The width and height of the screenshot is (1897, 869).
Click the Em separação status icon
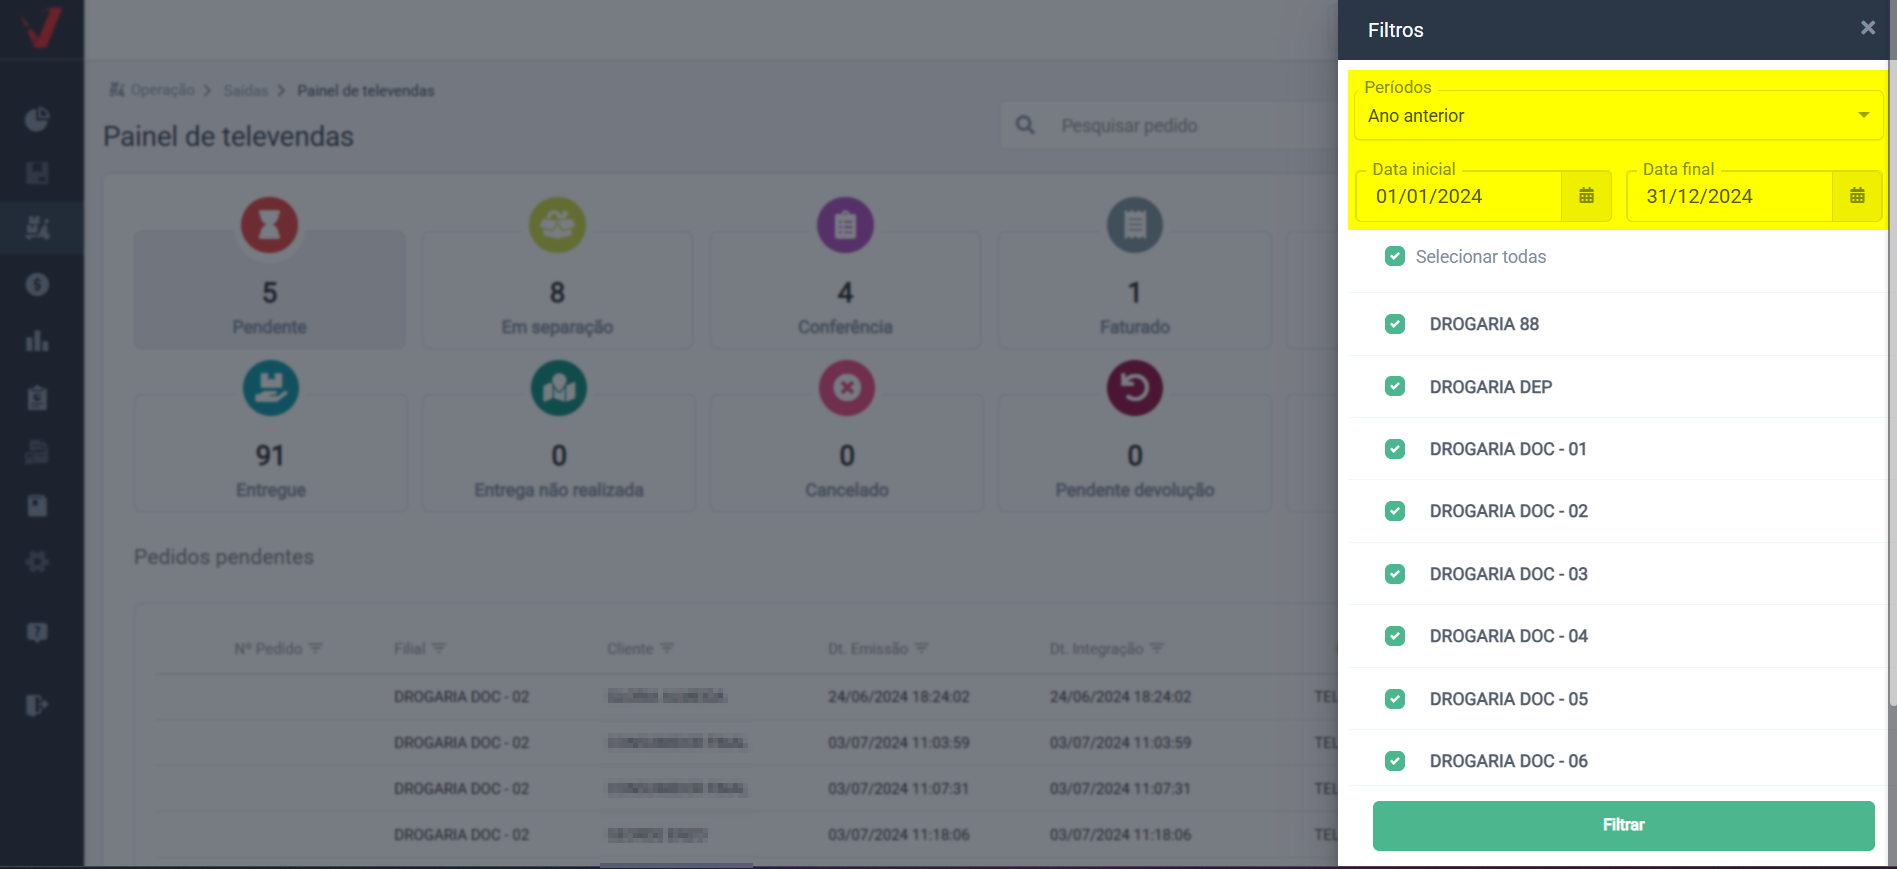[557, 225]
